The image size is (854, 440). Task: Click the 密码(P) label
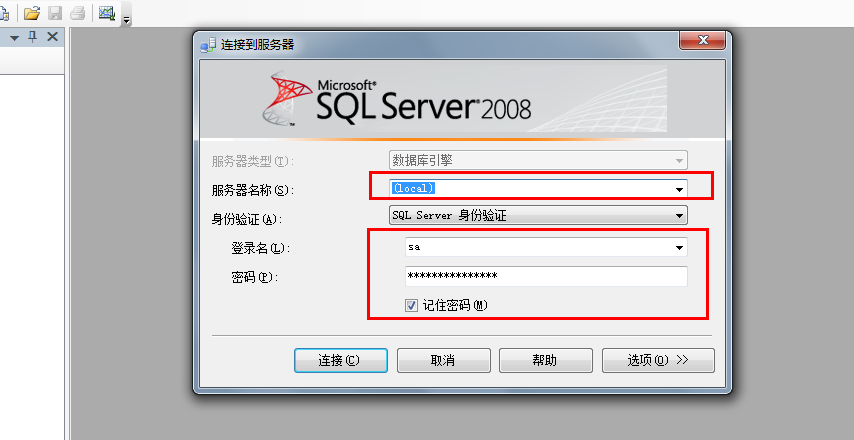254,277
